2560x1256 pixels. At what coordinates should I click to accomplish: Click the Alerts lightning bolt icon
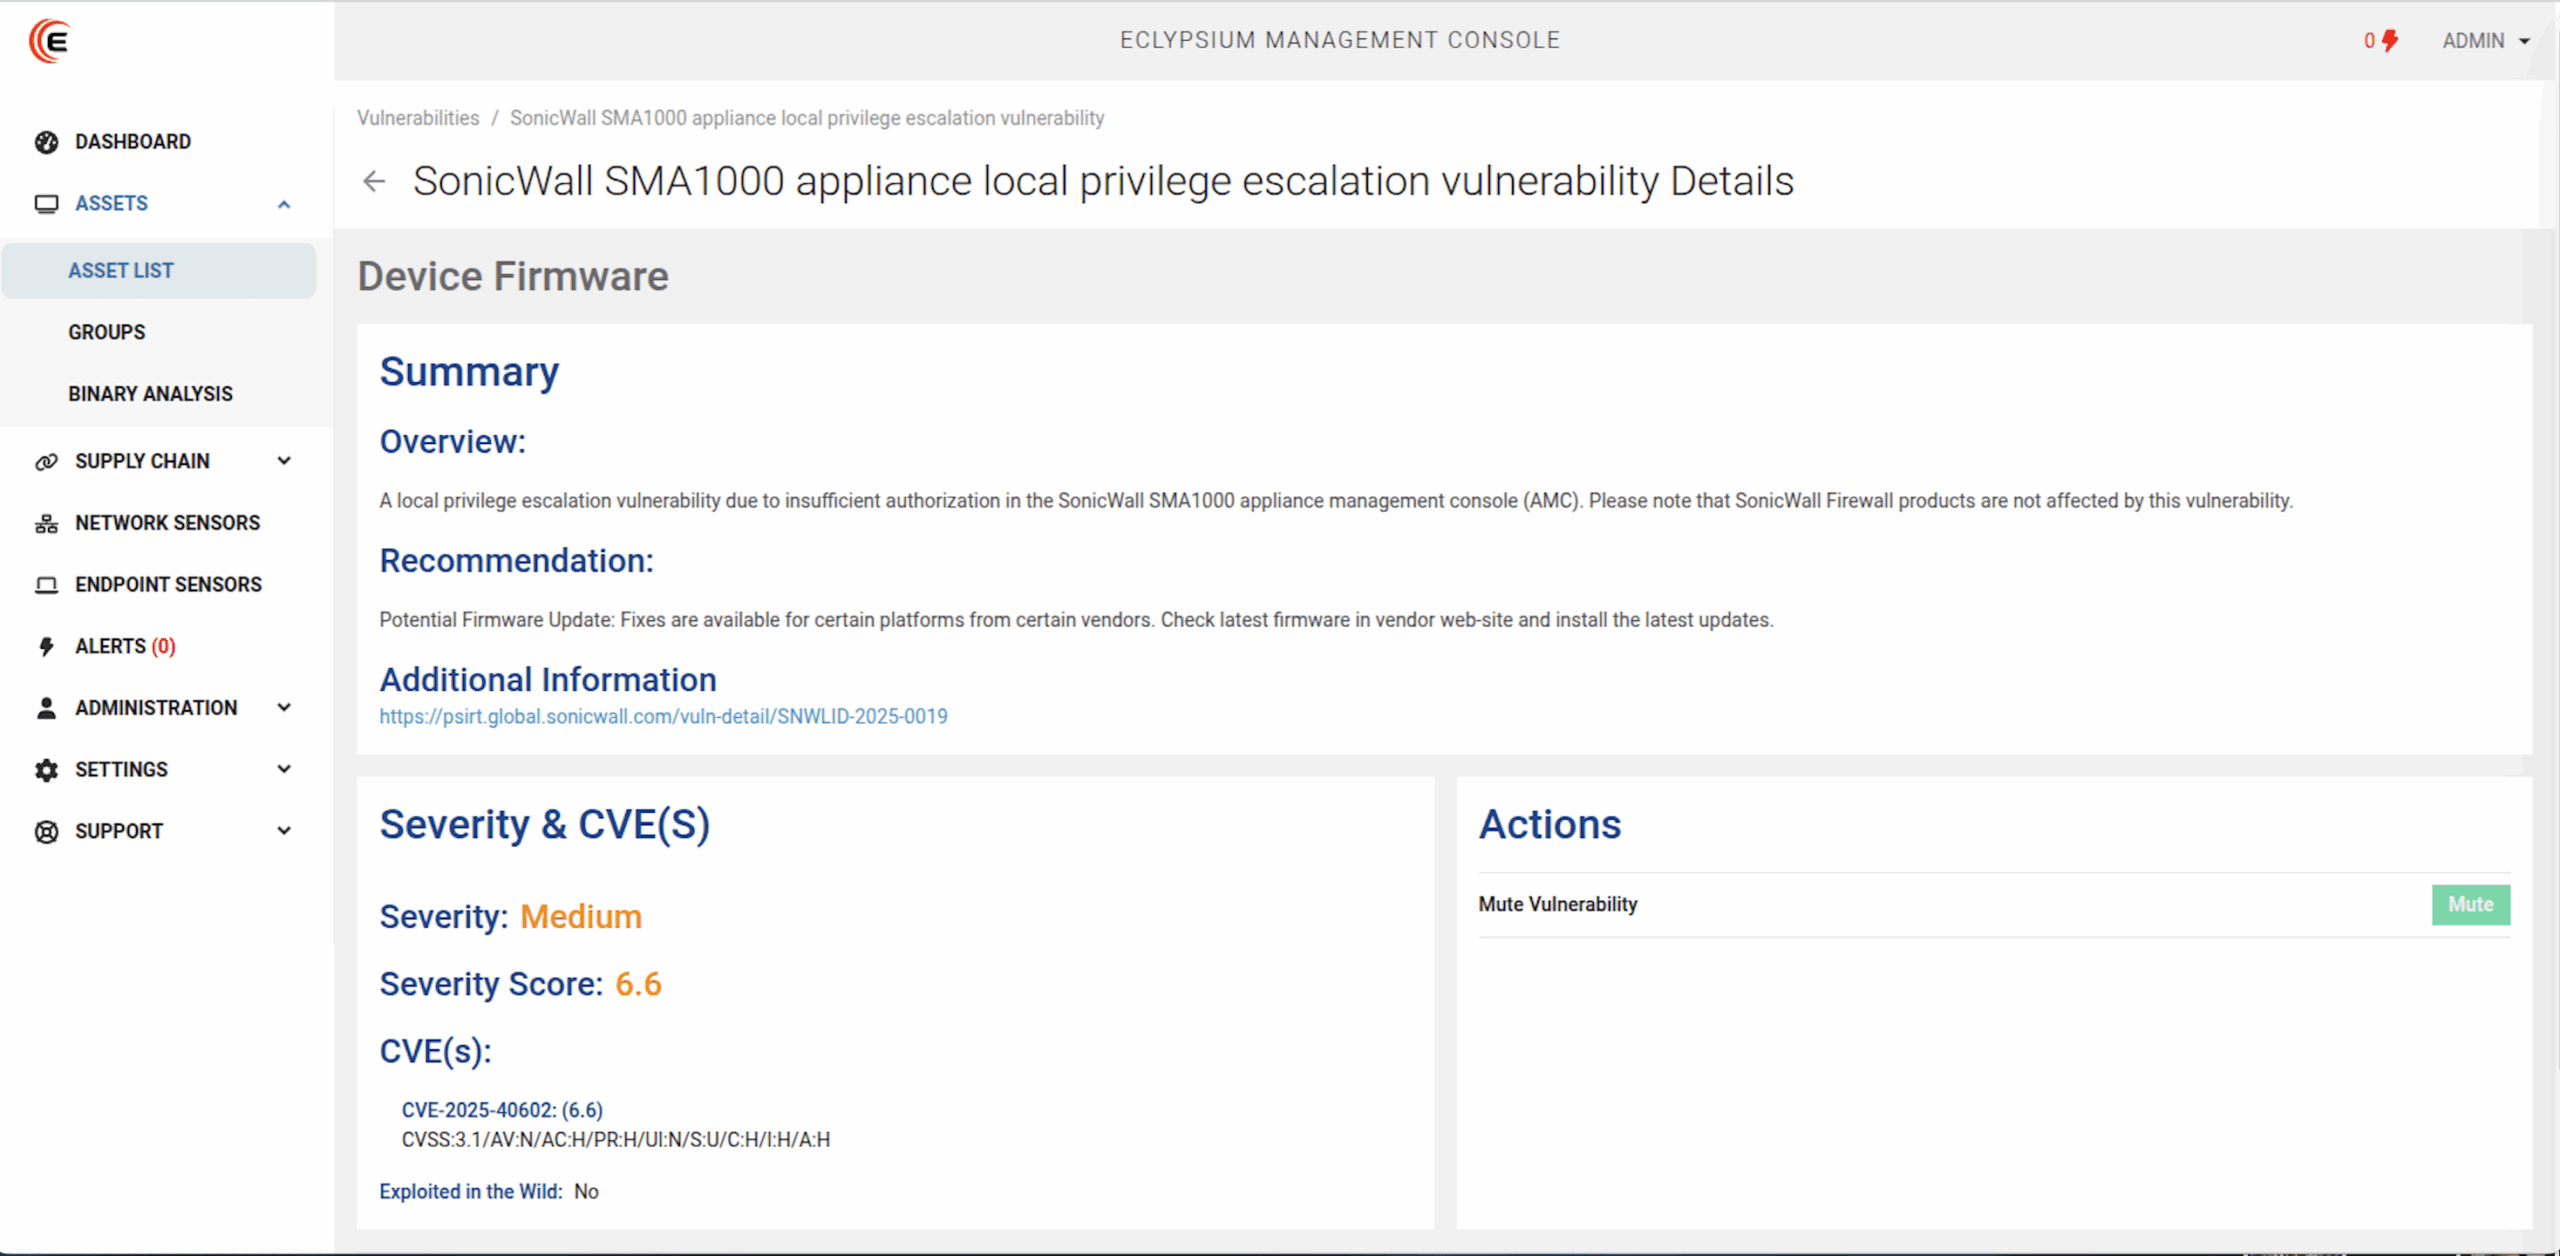[46, 647]
